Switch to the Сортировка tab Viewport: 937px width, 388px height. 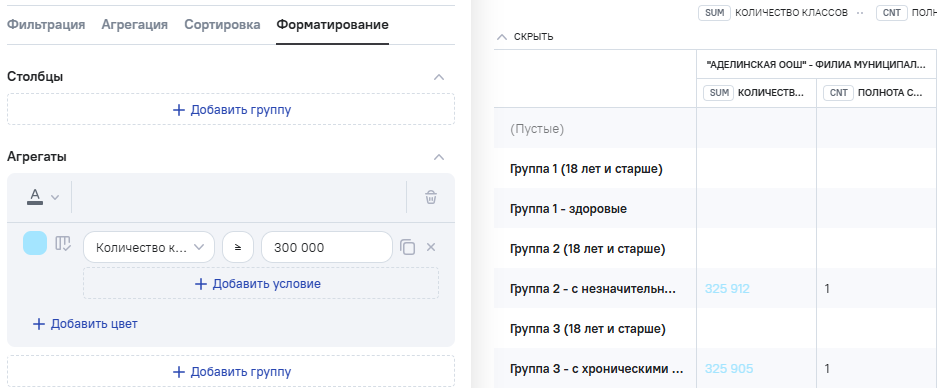click(222, 25)
